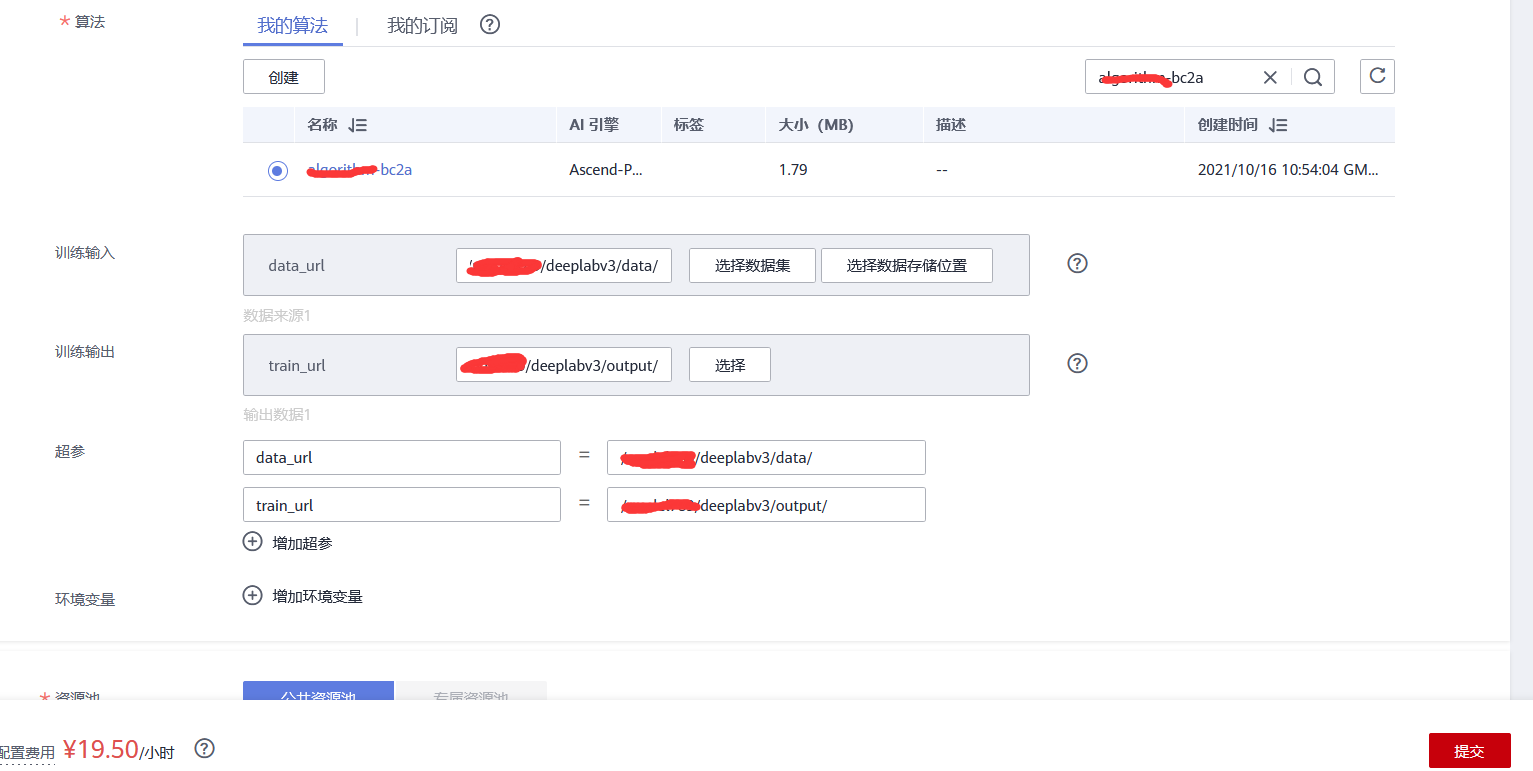The image size is (1533, 771).
Task: Sort algorithms by 名称 column icon
Action: click(x=358, y=125)
